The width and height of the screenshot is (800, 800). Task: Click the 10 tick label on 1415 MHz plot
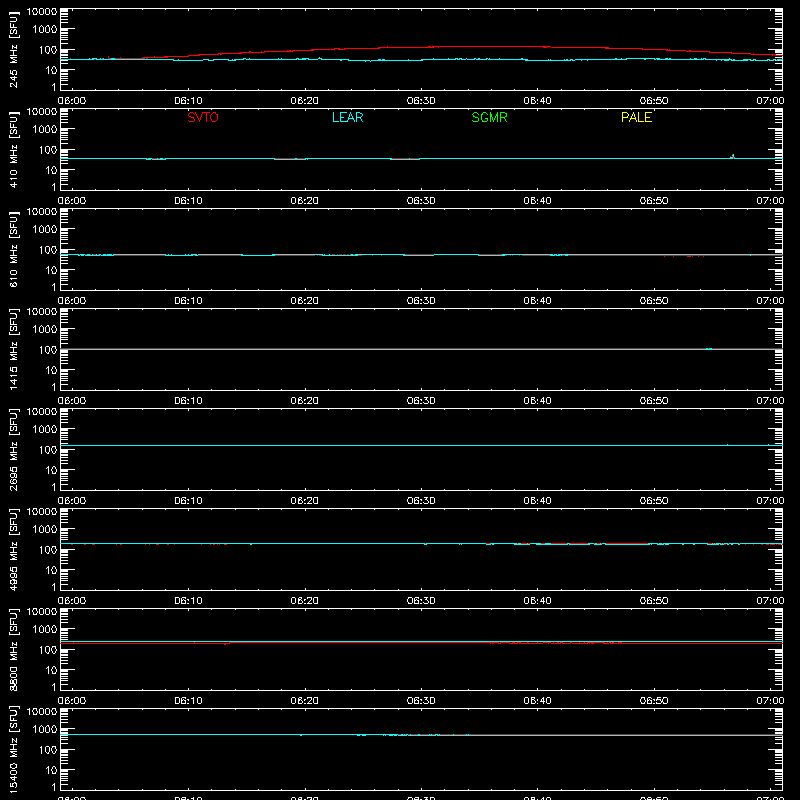point(51,370)
